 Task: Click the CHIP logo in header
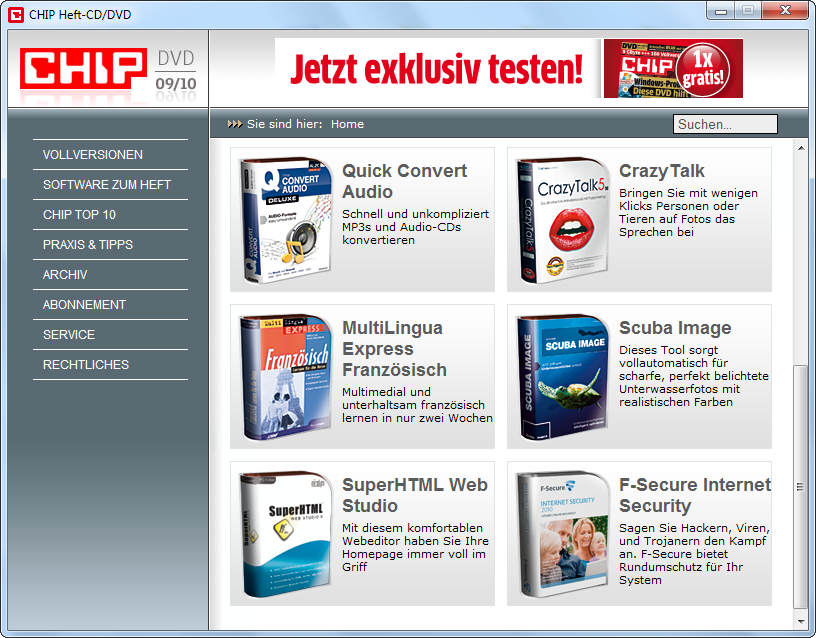point(82,70)
